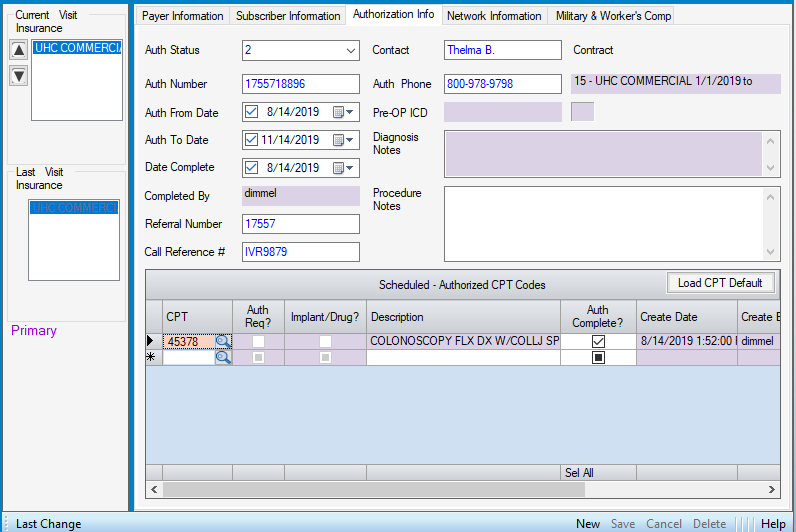Click the up arrow button for insurance order
The width and height of the screenshot is (796, 532).
(x=19, y=51)
